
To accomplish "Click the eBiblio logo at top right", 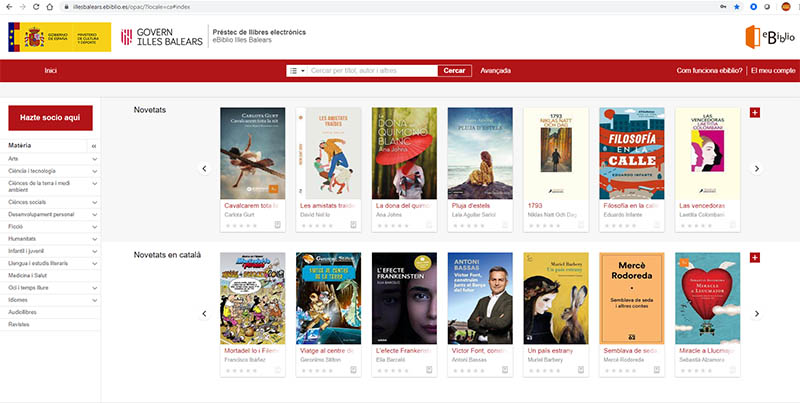I will pyautogui.click(x=770, y=37).
